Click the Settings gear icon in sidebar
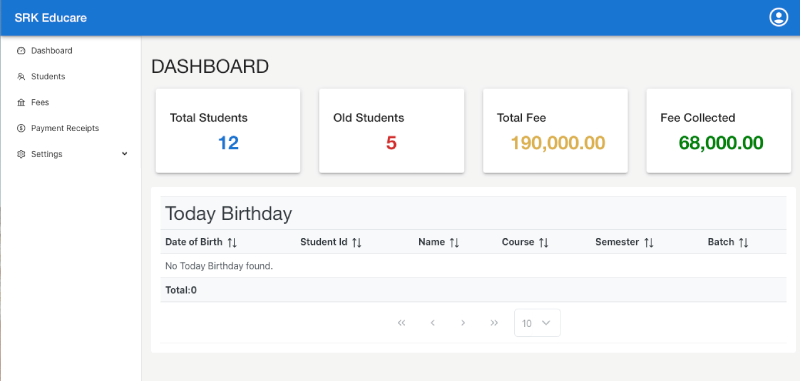Viewport: 800px width, 381px height. 21,154
